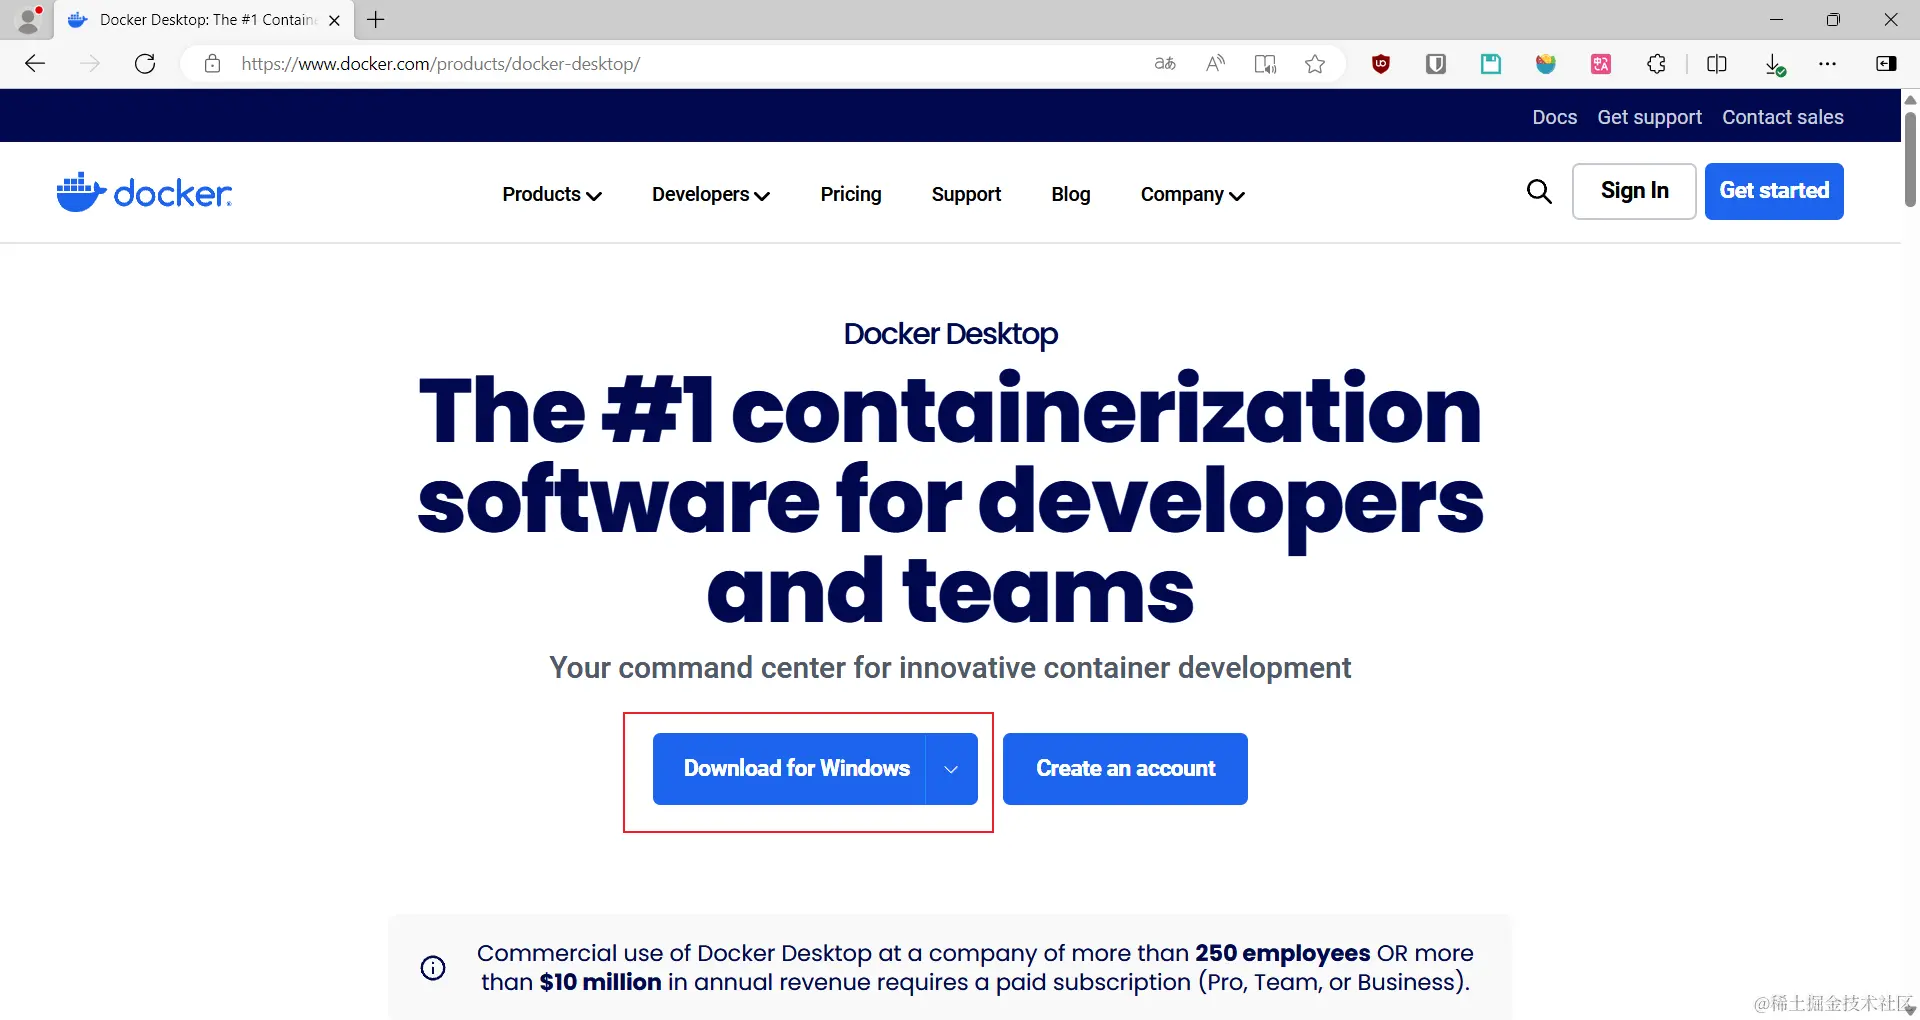Click the 'Docker Desktop' heading text
1920x1020 pixels.
(x=950, y=334)
